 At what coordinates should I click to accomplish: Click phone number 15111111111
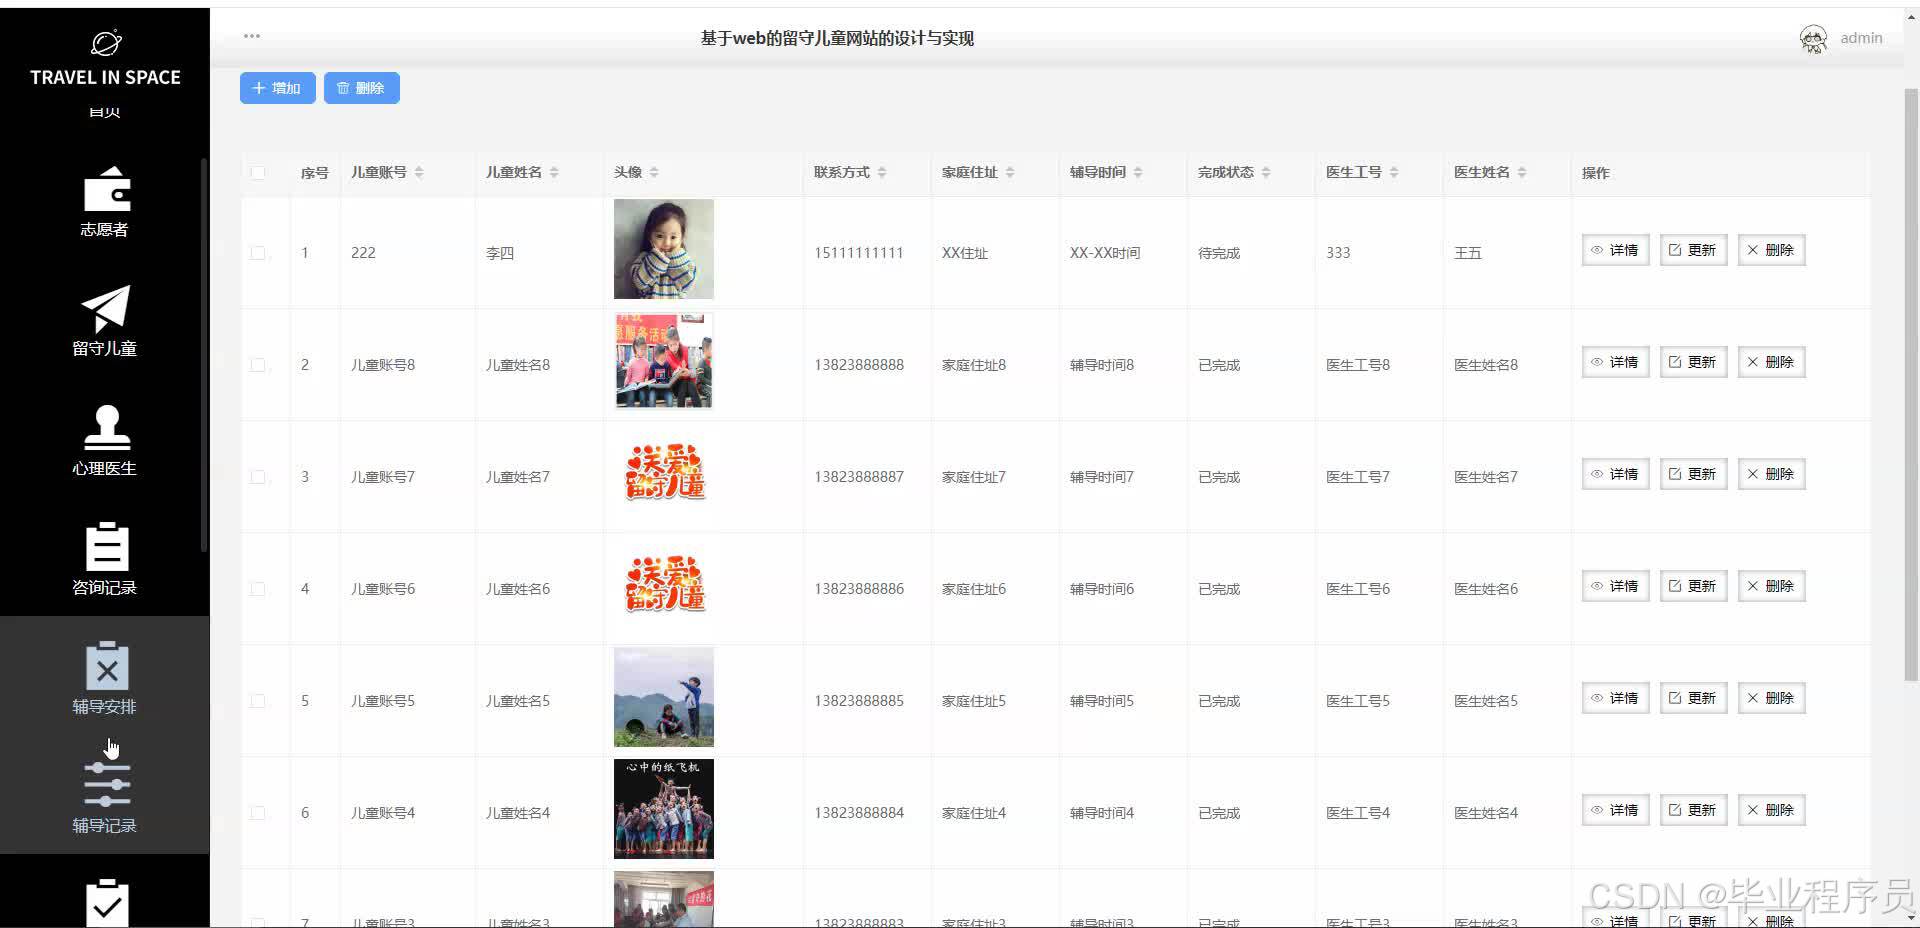tap(859, 253)
